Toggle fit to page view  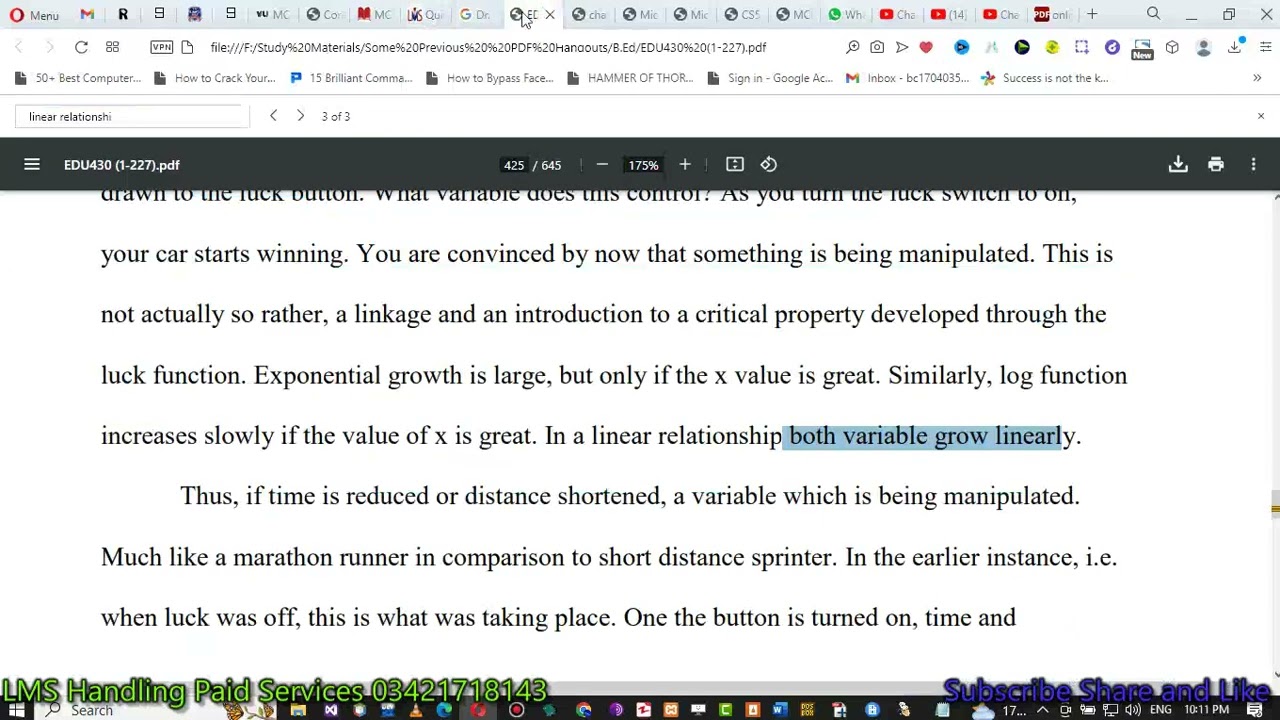point(735,165)
